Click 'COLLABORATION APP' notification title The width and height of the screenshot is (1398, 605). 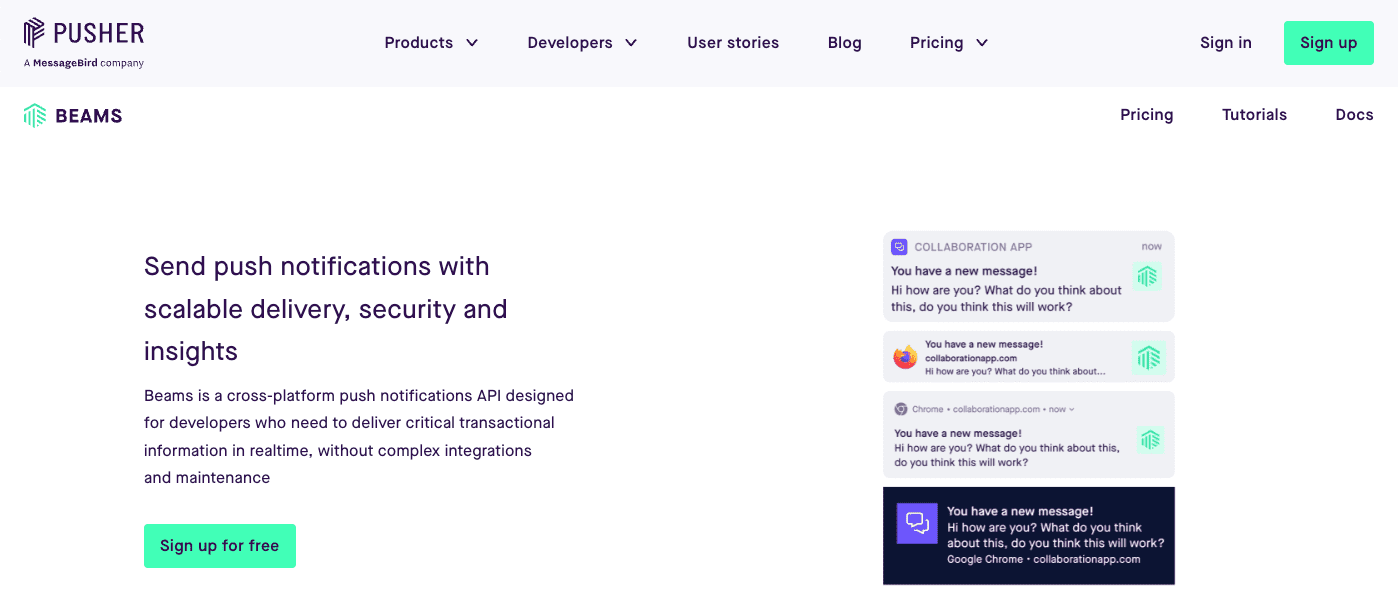coord(973,247)
